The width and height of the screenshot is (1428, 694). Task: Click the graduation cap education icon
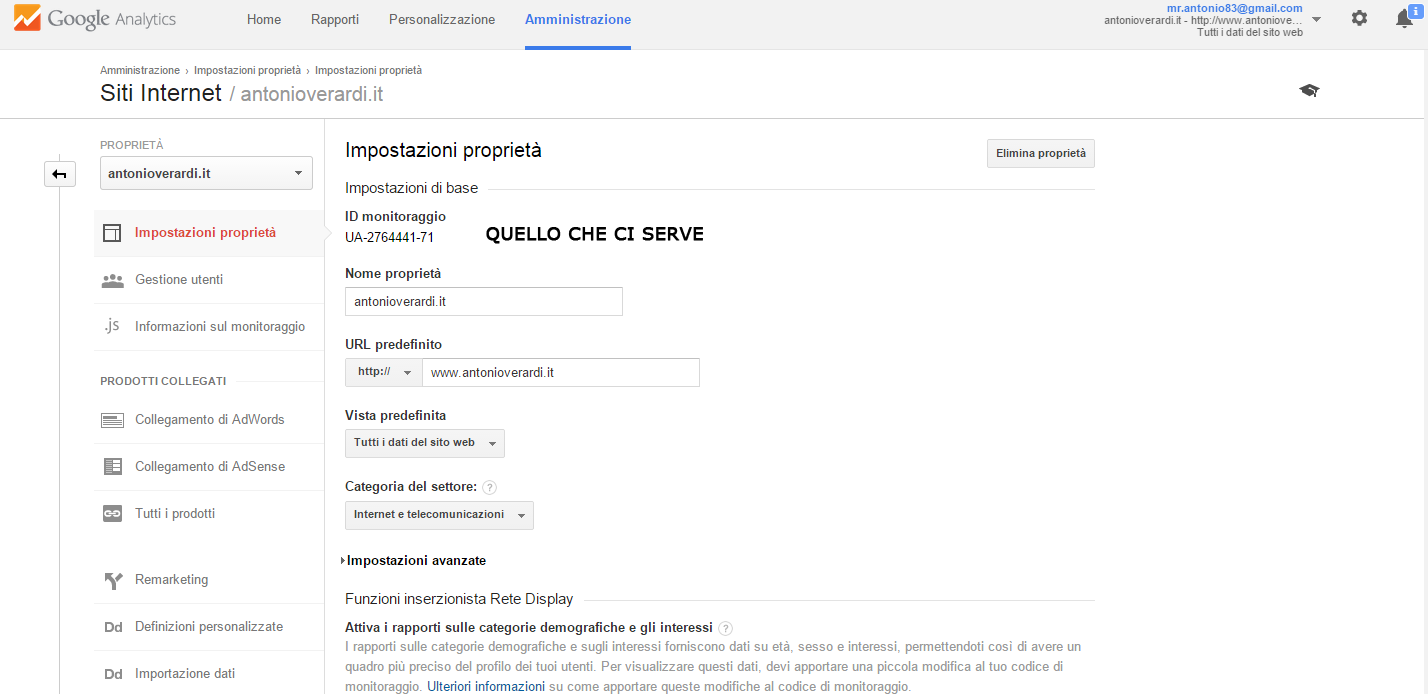1309,91
